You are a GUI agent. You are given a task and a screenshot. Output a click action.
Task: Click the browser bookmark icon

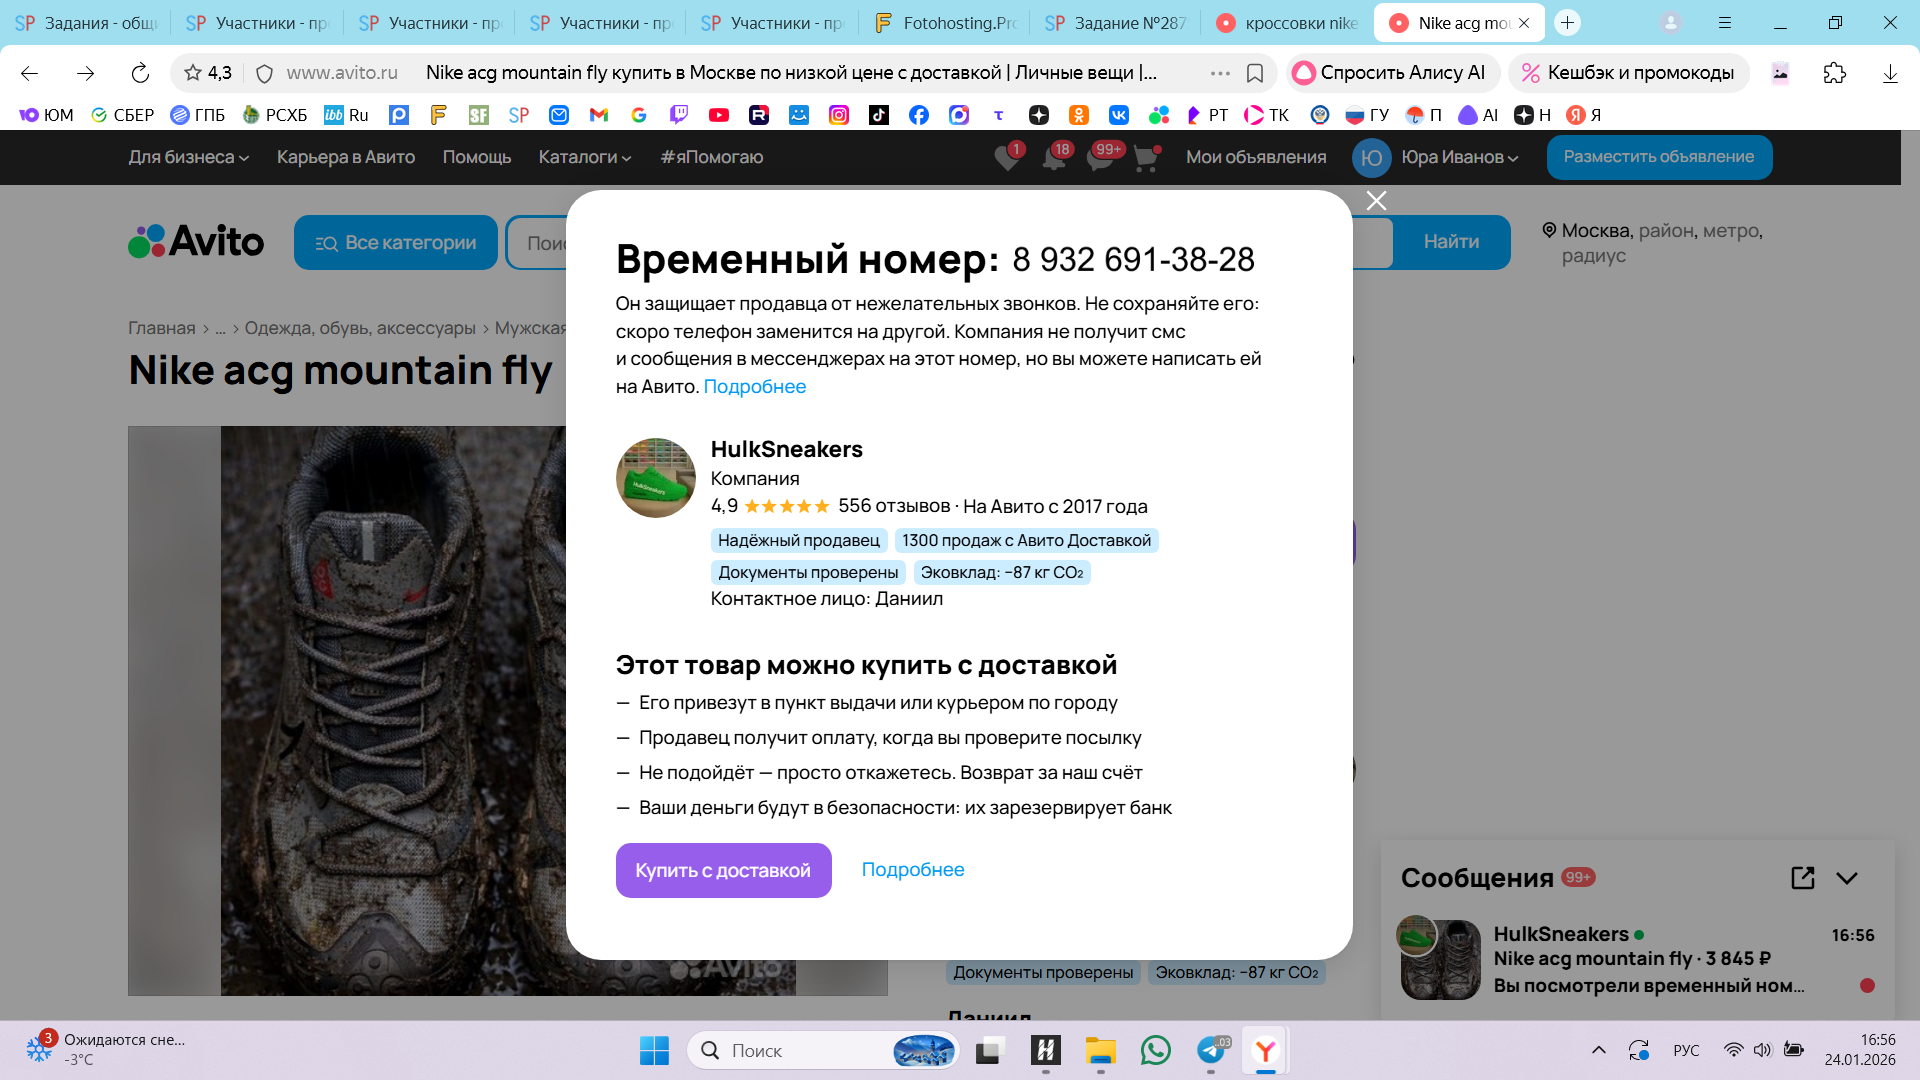click(x=1255, y=73)
